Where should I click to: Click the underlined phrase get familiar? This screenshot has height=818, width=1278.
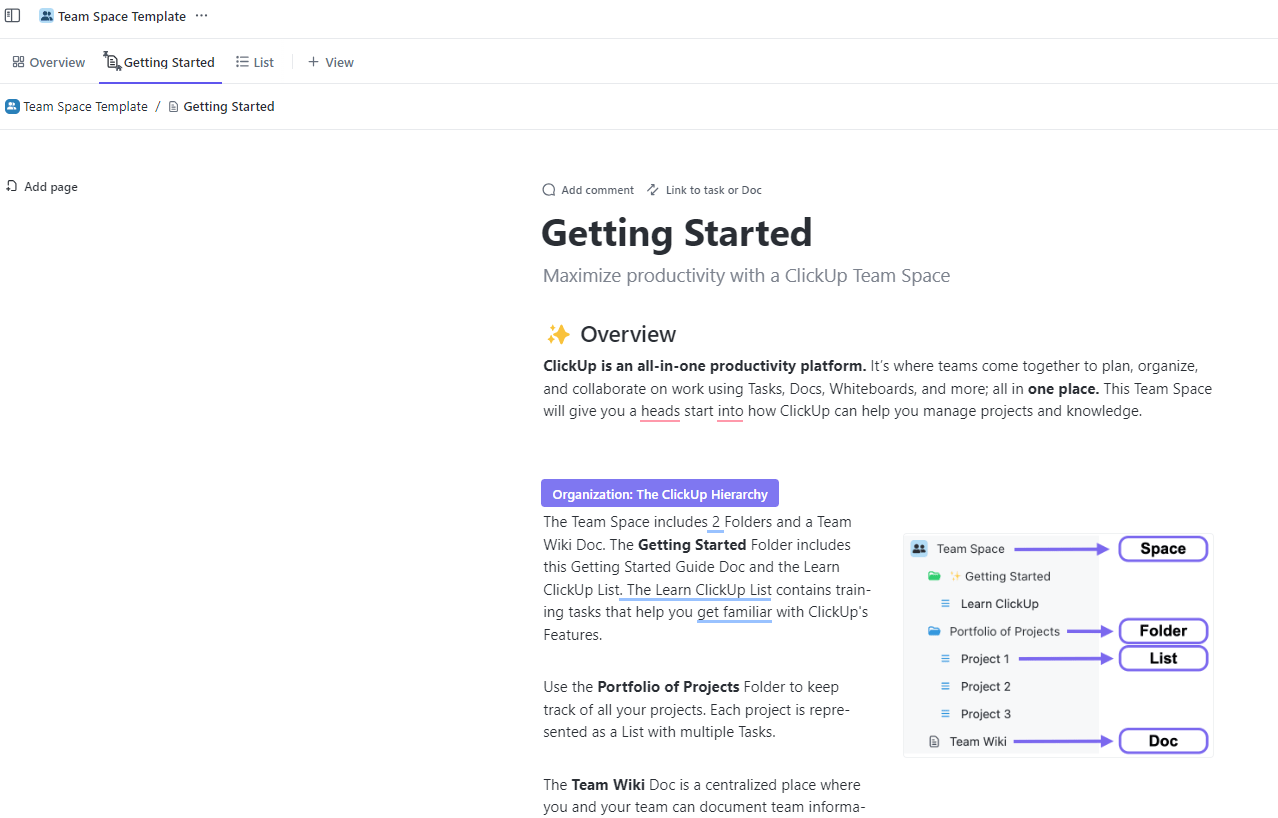coord(735,612)
